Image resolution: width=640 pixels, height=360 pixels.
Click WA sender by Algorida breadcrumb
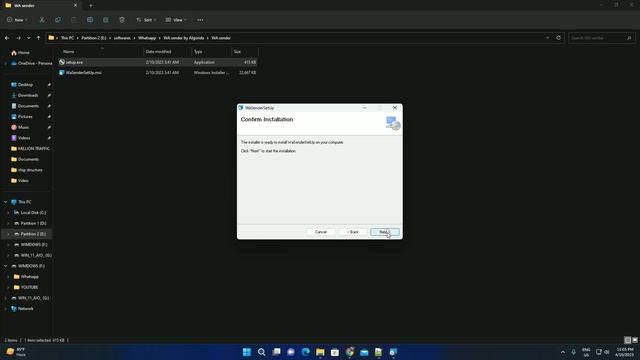tap(184, 38)
